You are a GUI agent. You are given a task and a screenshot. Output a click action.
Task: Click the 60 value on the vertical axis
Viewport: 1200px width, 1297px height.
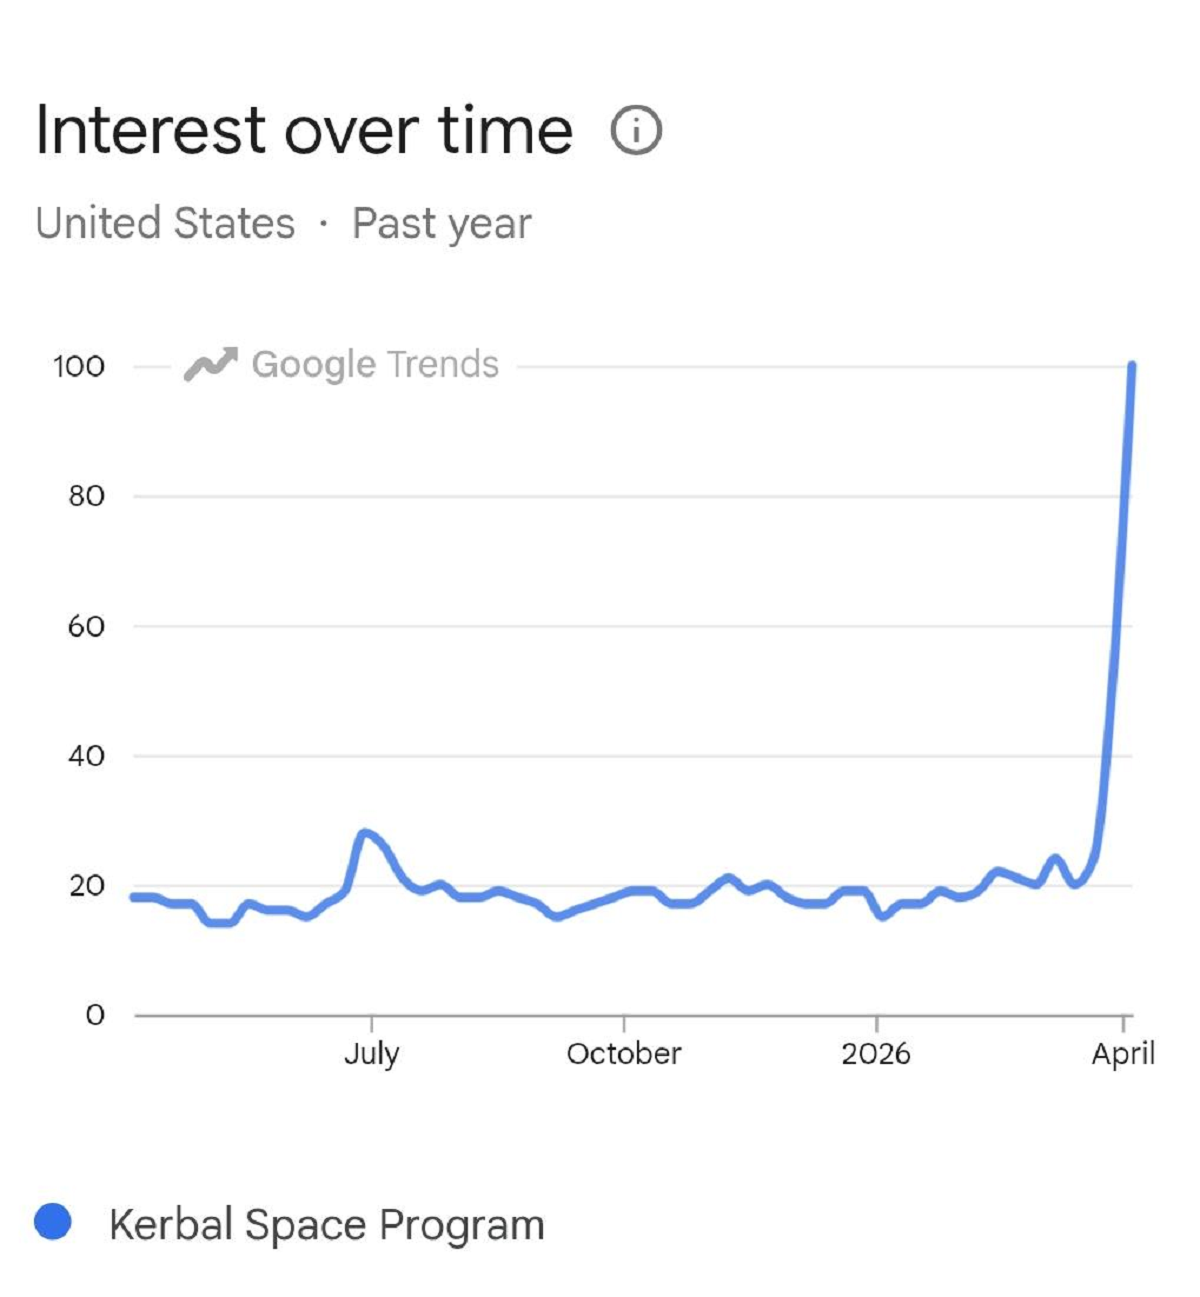86,626
